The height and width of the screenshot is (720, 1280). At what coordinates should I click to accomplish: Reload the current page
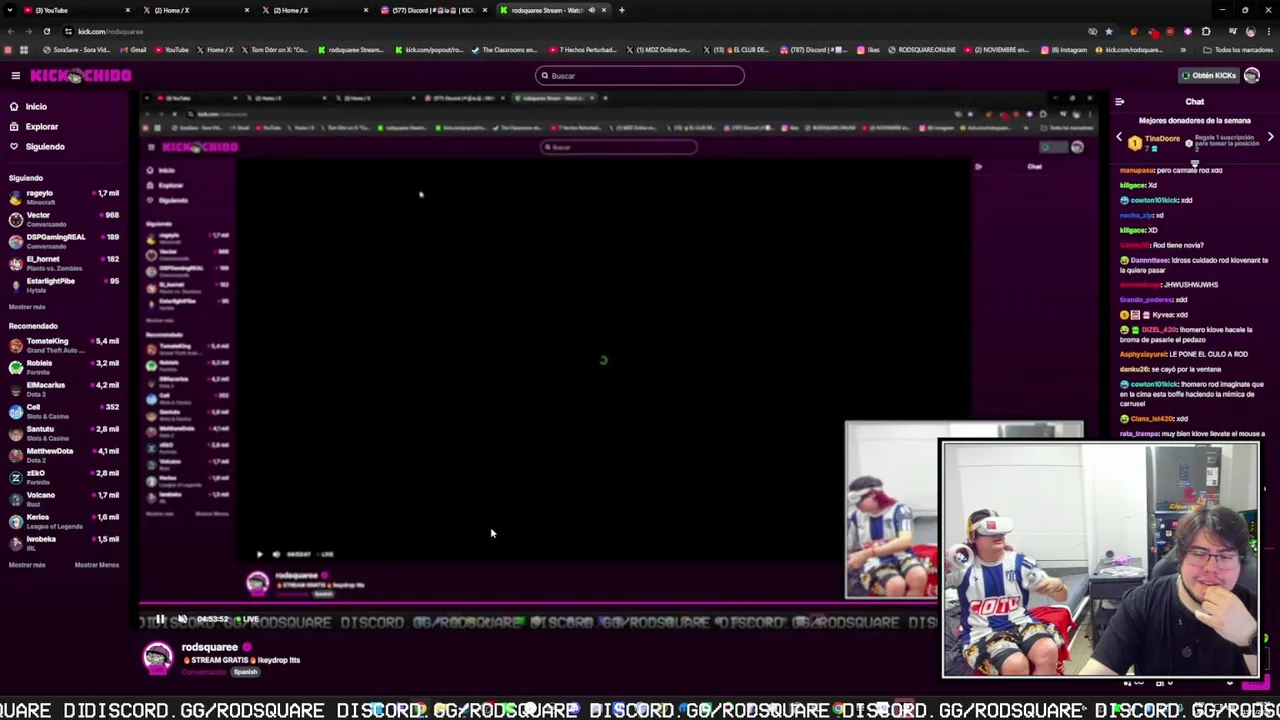[x=46, y=31]
